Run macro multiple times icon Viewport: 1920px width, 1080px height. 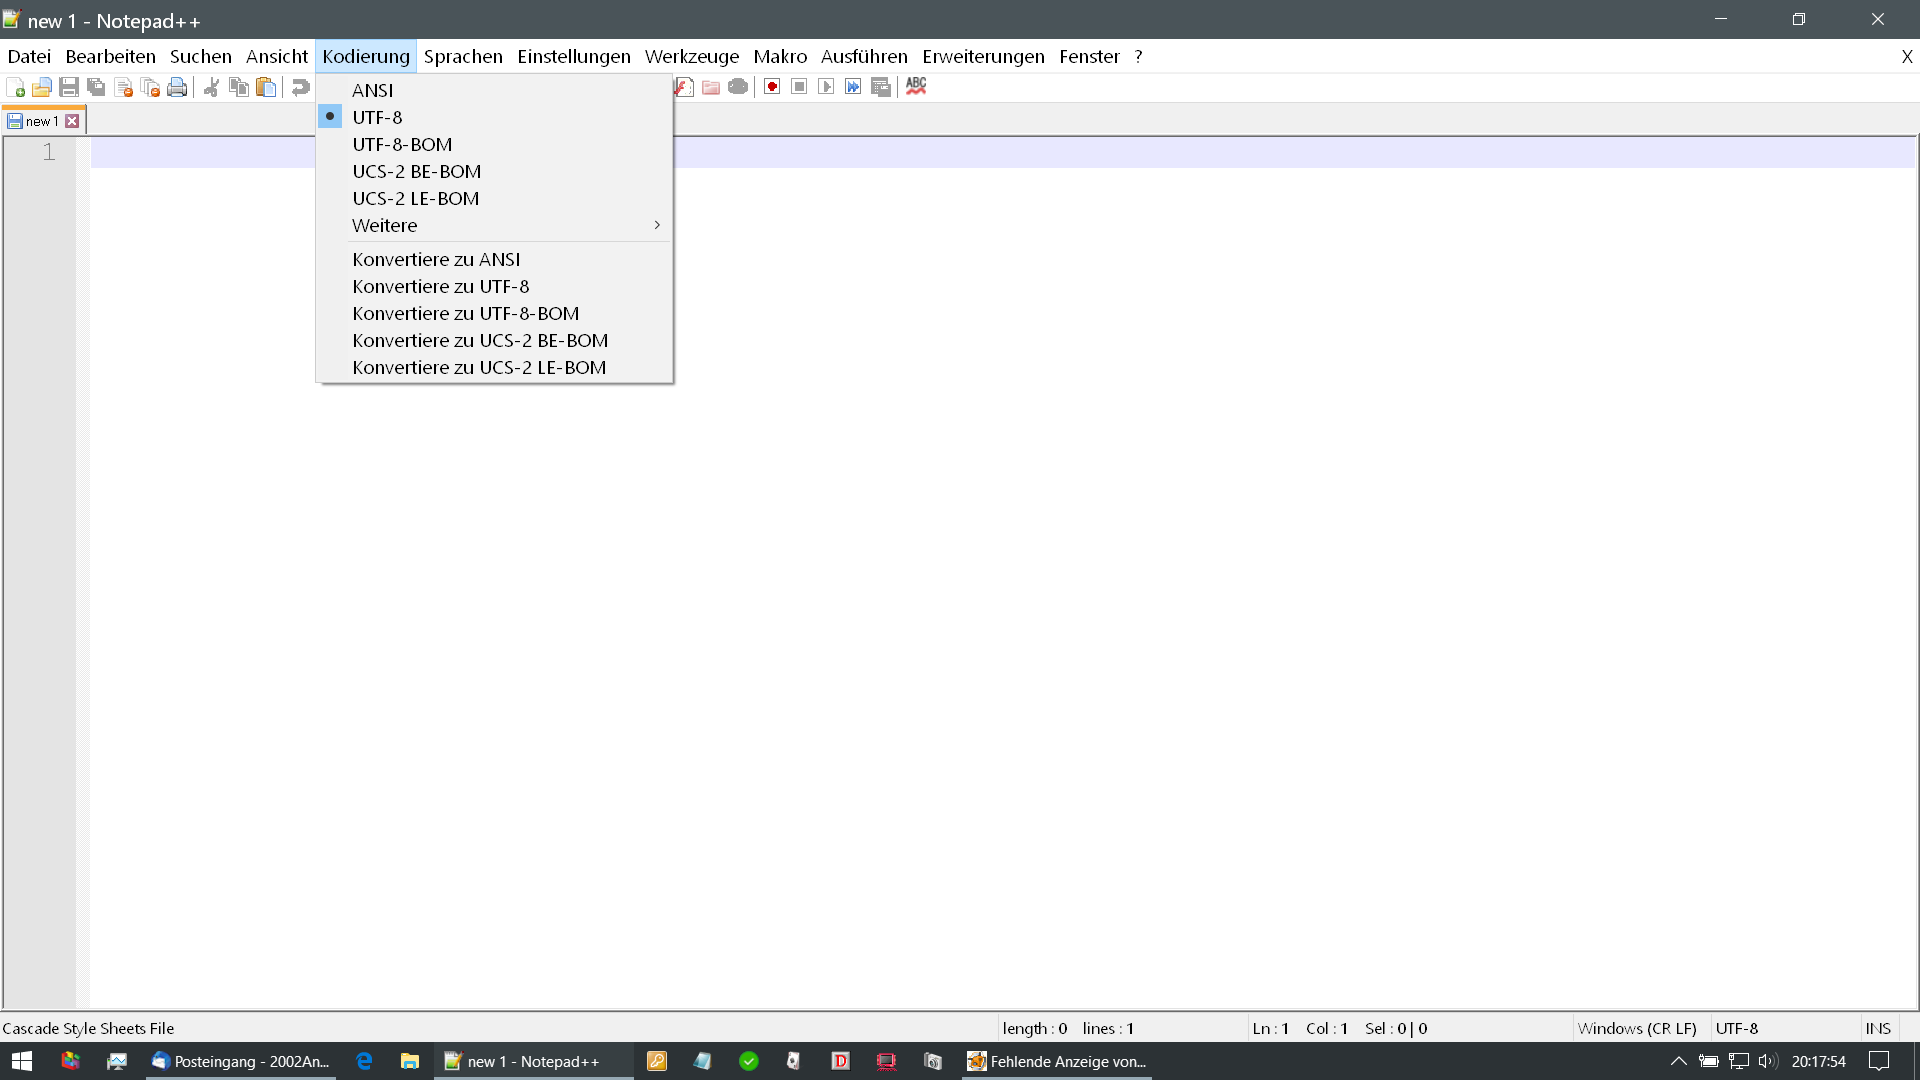tap(853, 87)
